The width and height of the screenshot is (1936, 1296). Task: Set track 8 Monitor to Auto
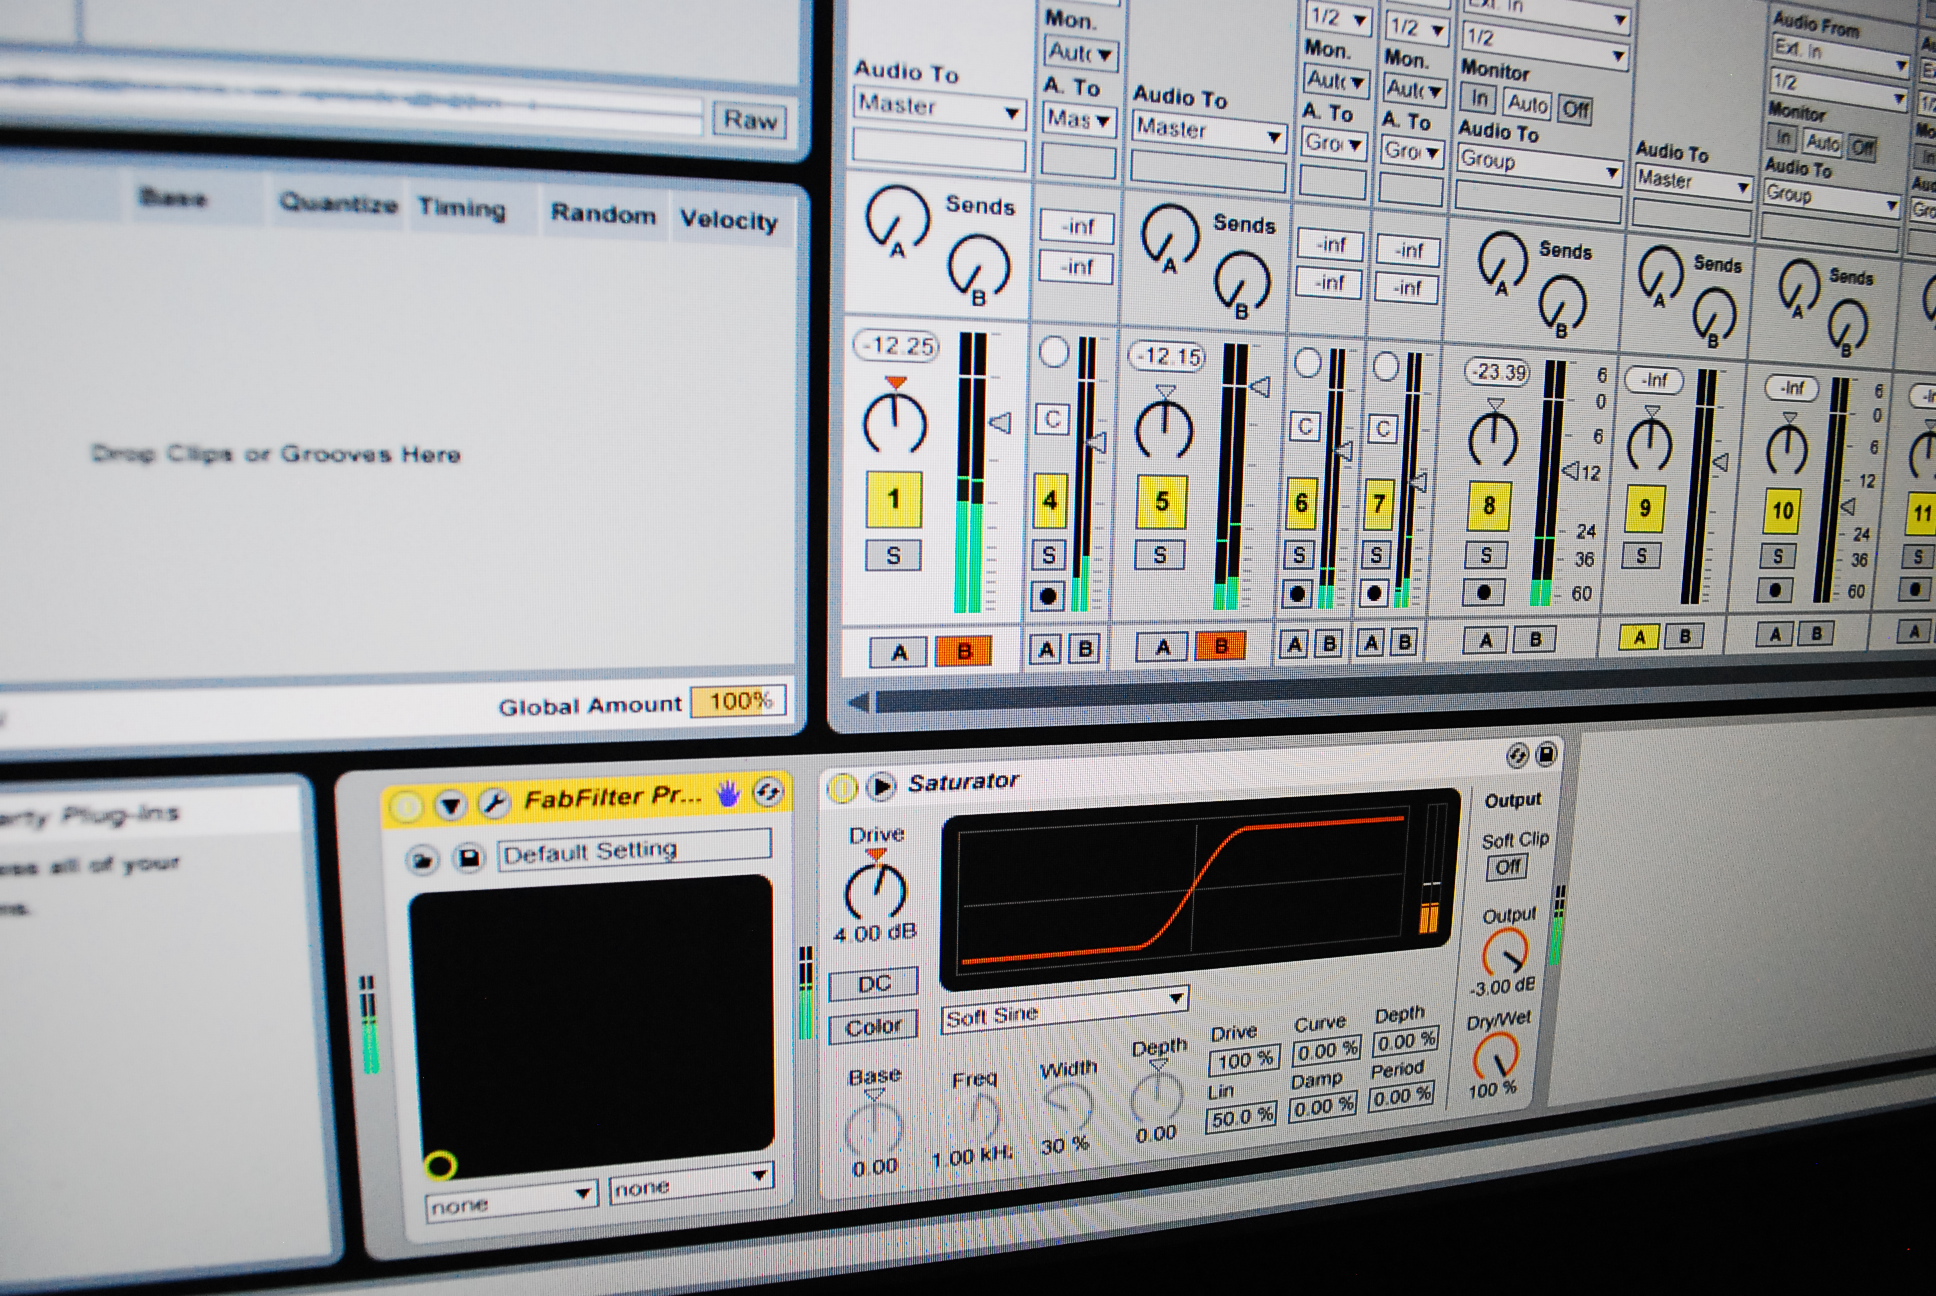coord(1527,104)
